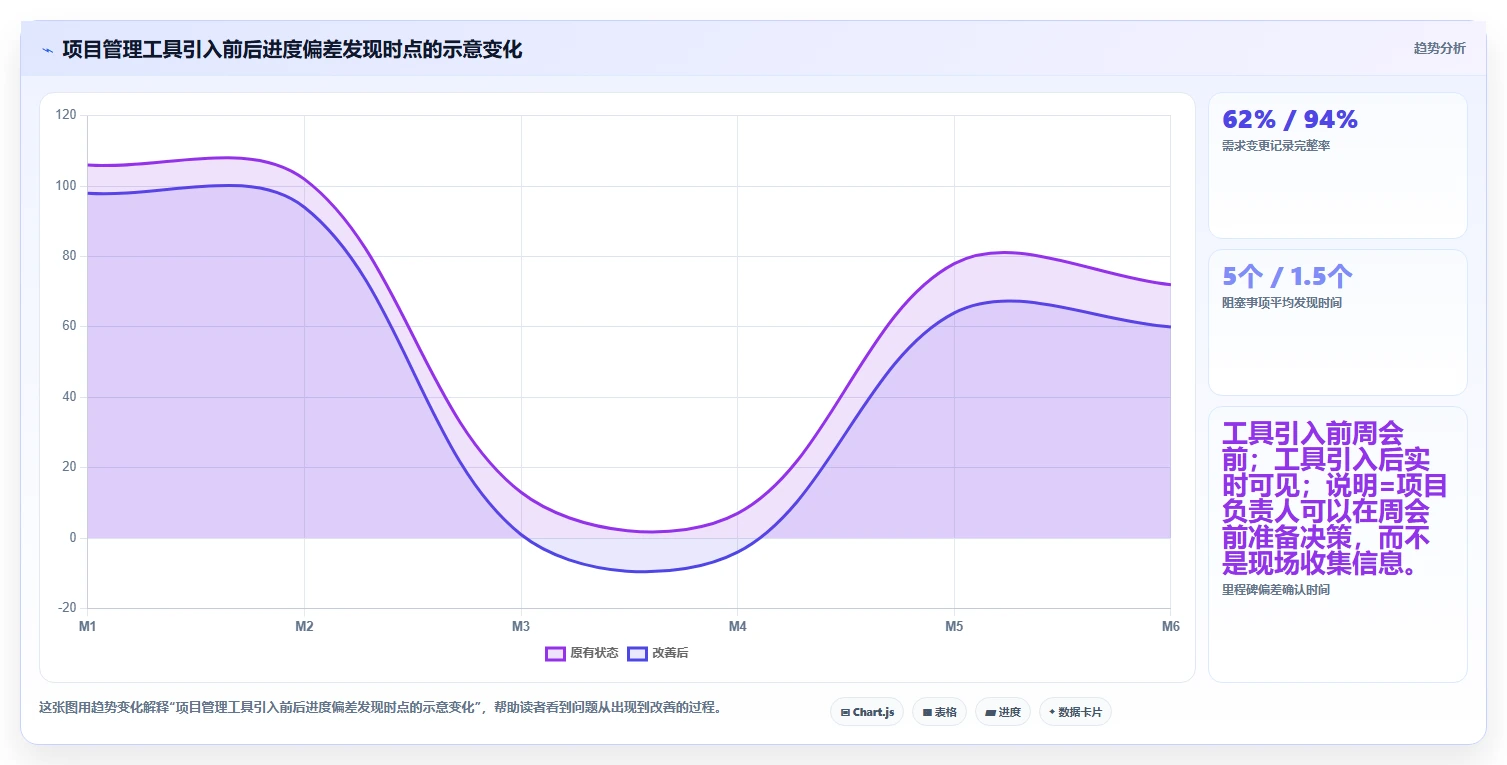Click the 100 y-axis value
1507x765 pixels.
[66, 186]
